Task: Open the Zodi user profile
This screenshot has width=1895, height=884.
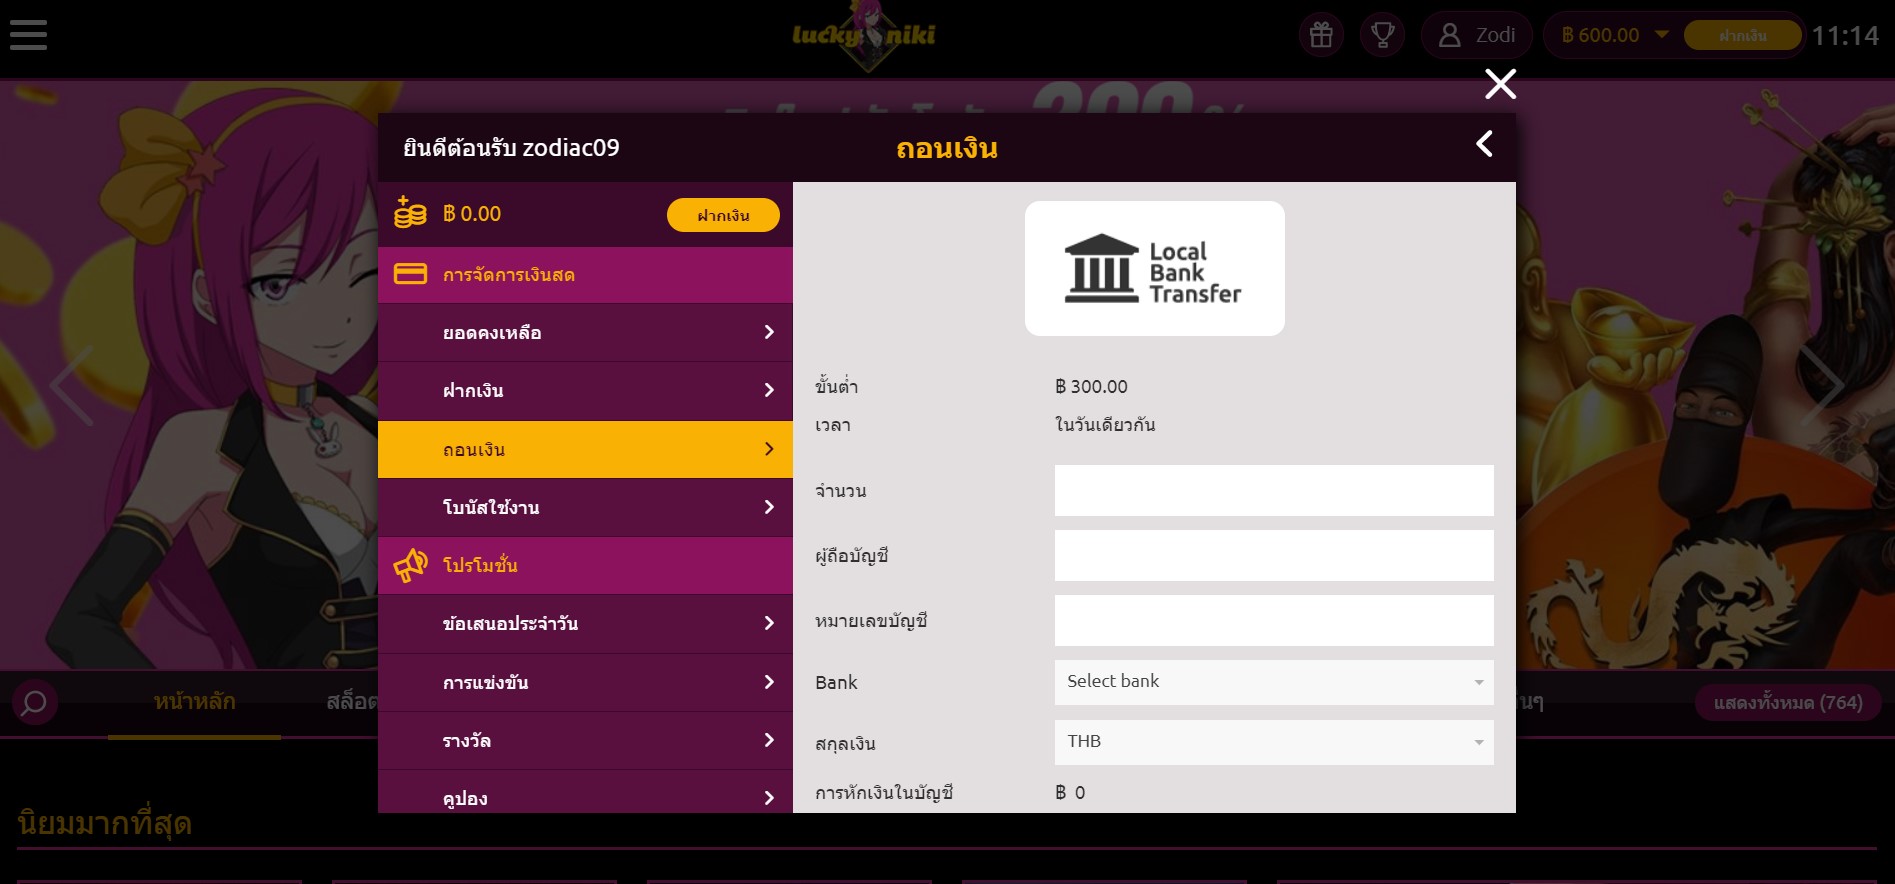Action: click(1476, 35)
